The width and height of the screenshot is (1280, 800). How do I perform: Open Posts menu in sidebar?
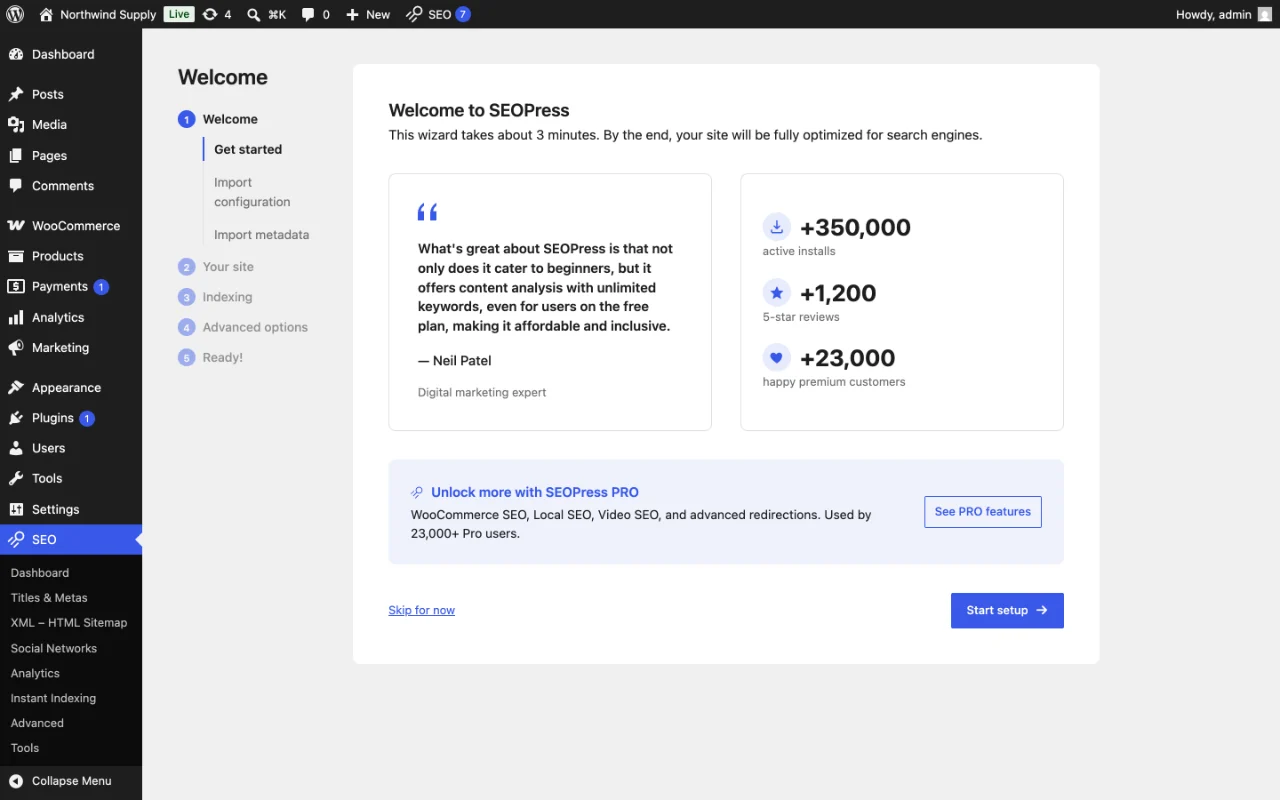tap(71, 94)
